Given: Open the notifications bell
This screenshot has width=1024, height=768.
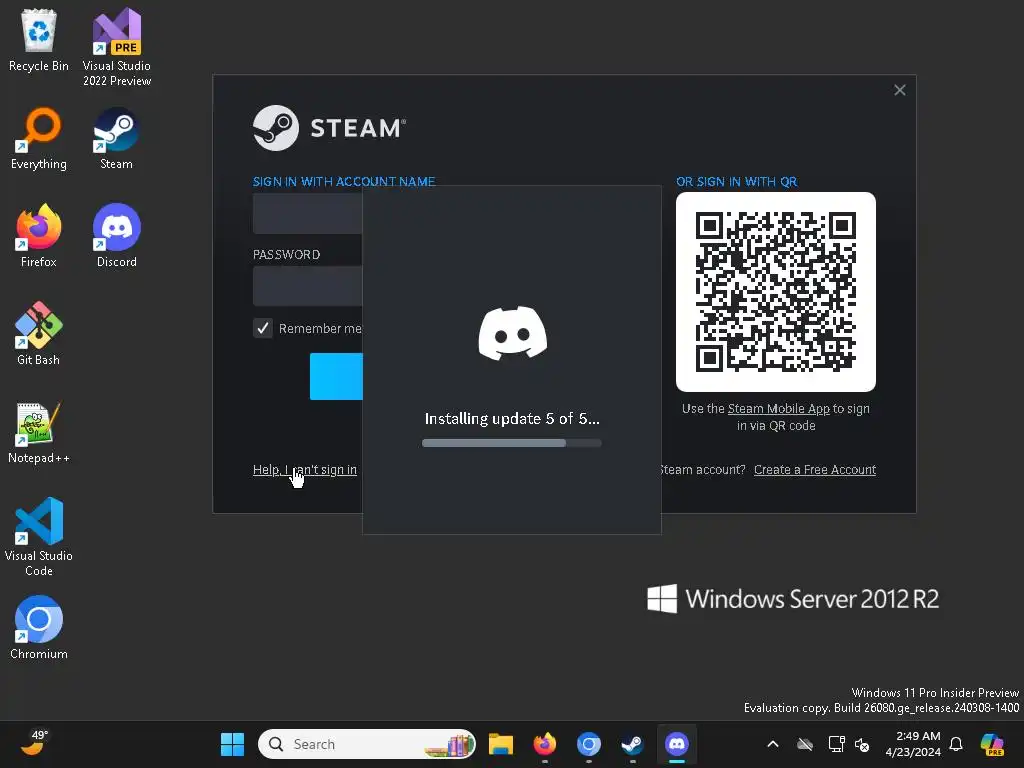Looking at the screenshot, I should 956,744.
